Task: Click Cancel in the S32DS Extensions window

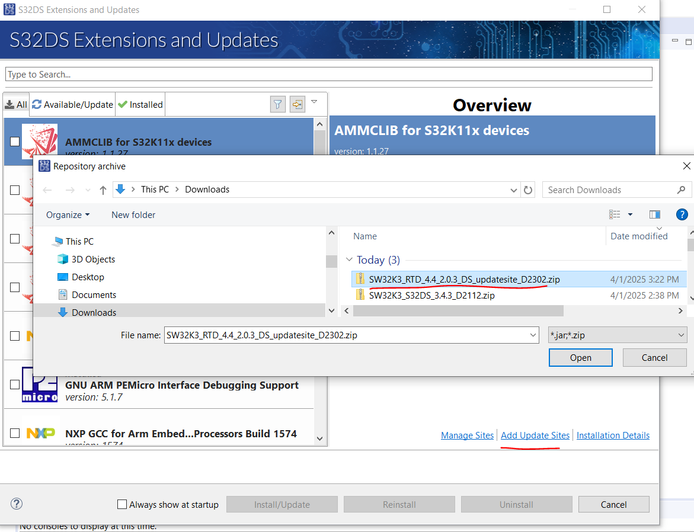Action: [x=613, y=504]
